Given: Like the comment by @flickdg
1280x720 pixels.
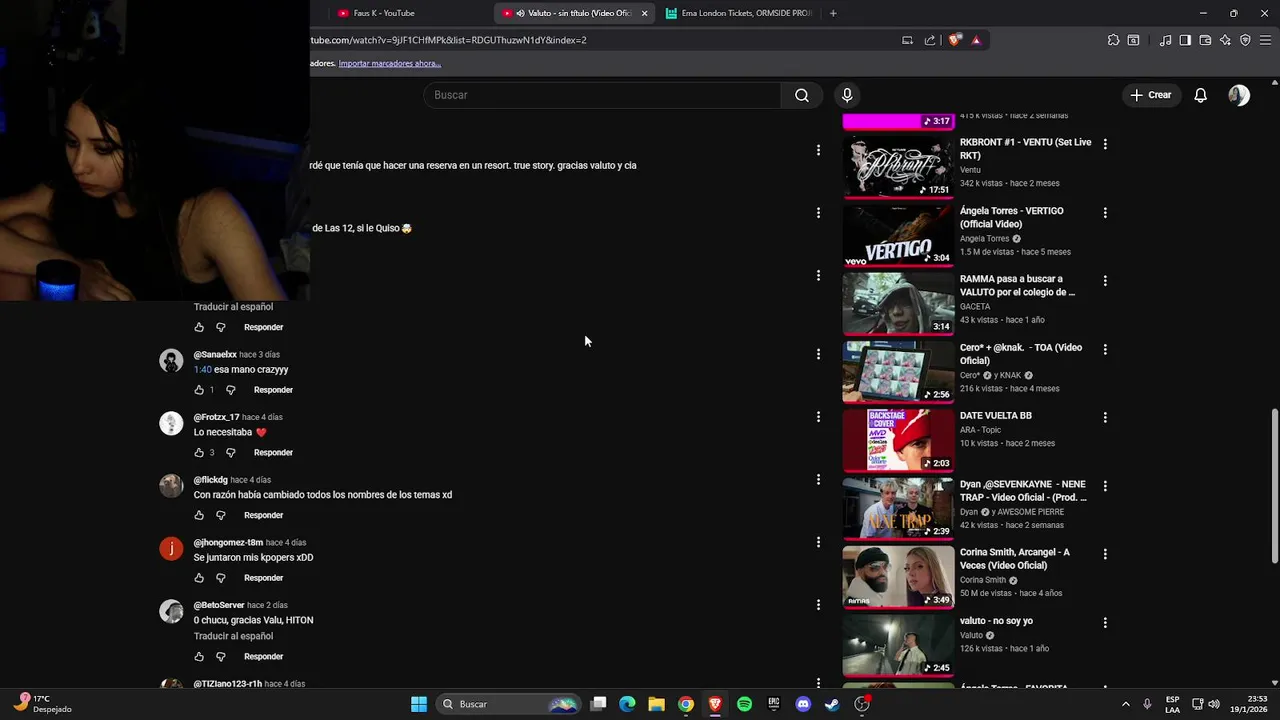Looking at the screenshot, I should [199, 515].
